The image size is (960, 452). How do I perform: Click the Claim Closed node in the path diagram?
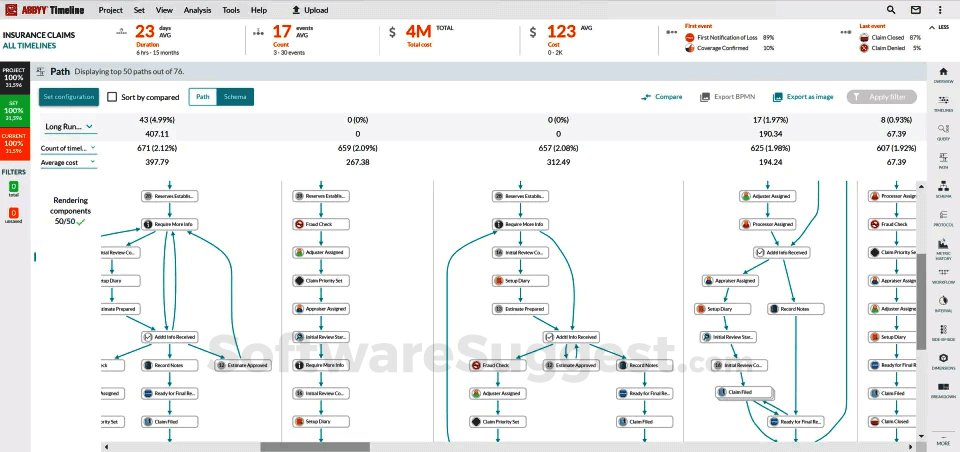(894, 421)
